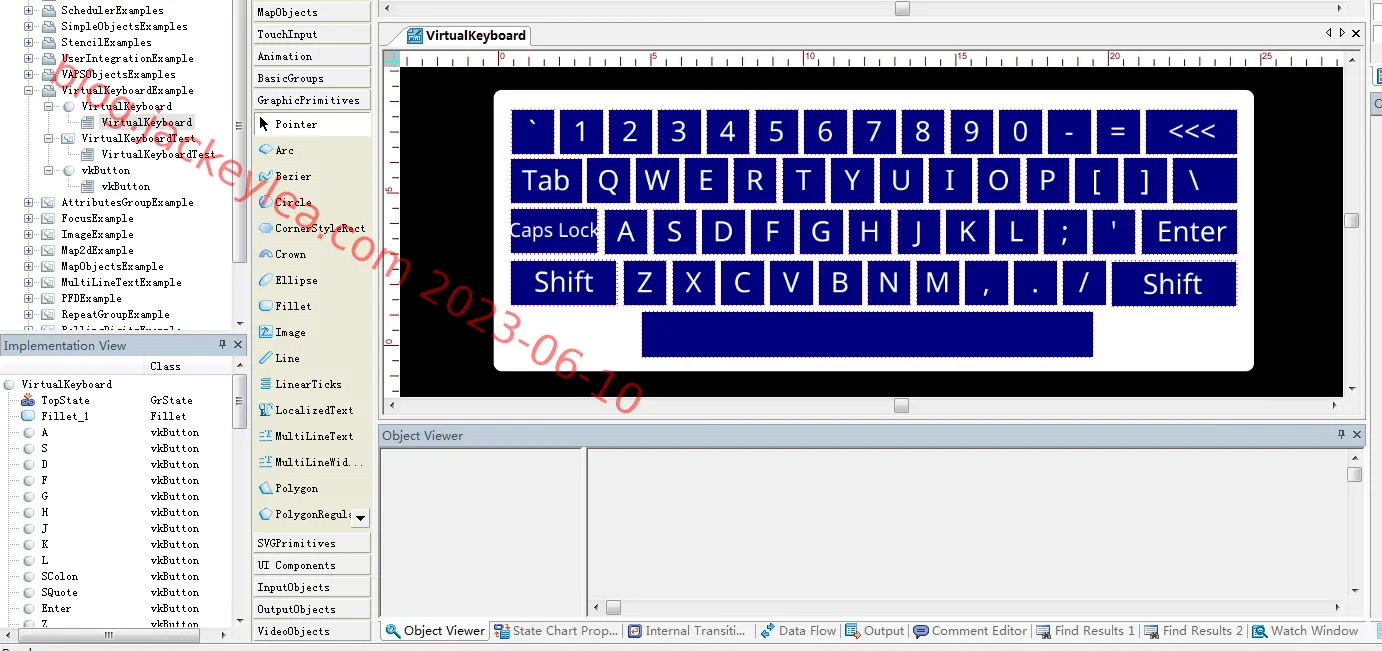The width and height of the screenshot is (1382, 651).
Task: Collapse the VirtualKeyboardExample node
Action: pyautogui.click(x=29, y=90)
